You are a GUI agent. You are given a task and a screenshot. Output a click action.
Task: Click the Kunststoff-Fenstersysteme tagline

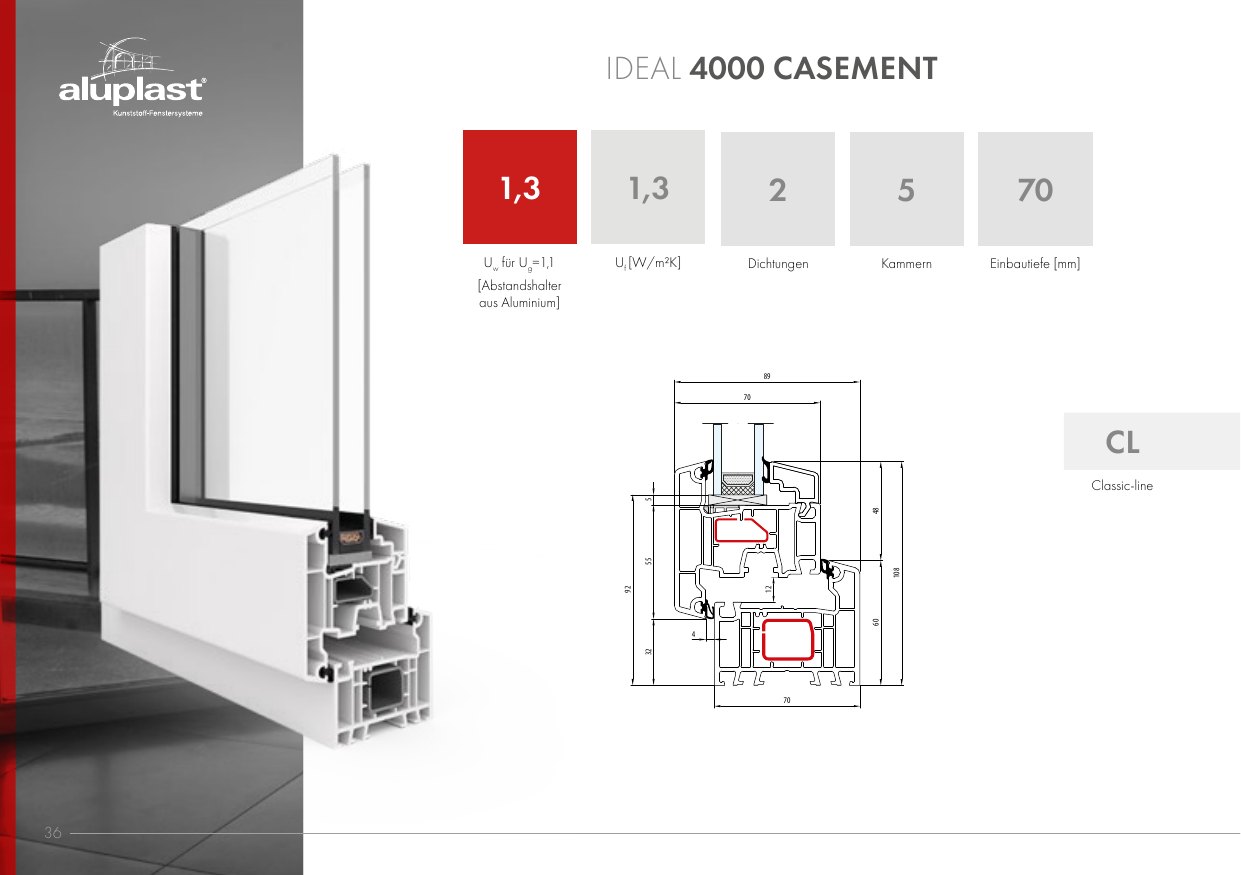pyautogui.click(x=160, y=112)
